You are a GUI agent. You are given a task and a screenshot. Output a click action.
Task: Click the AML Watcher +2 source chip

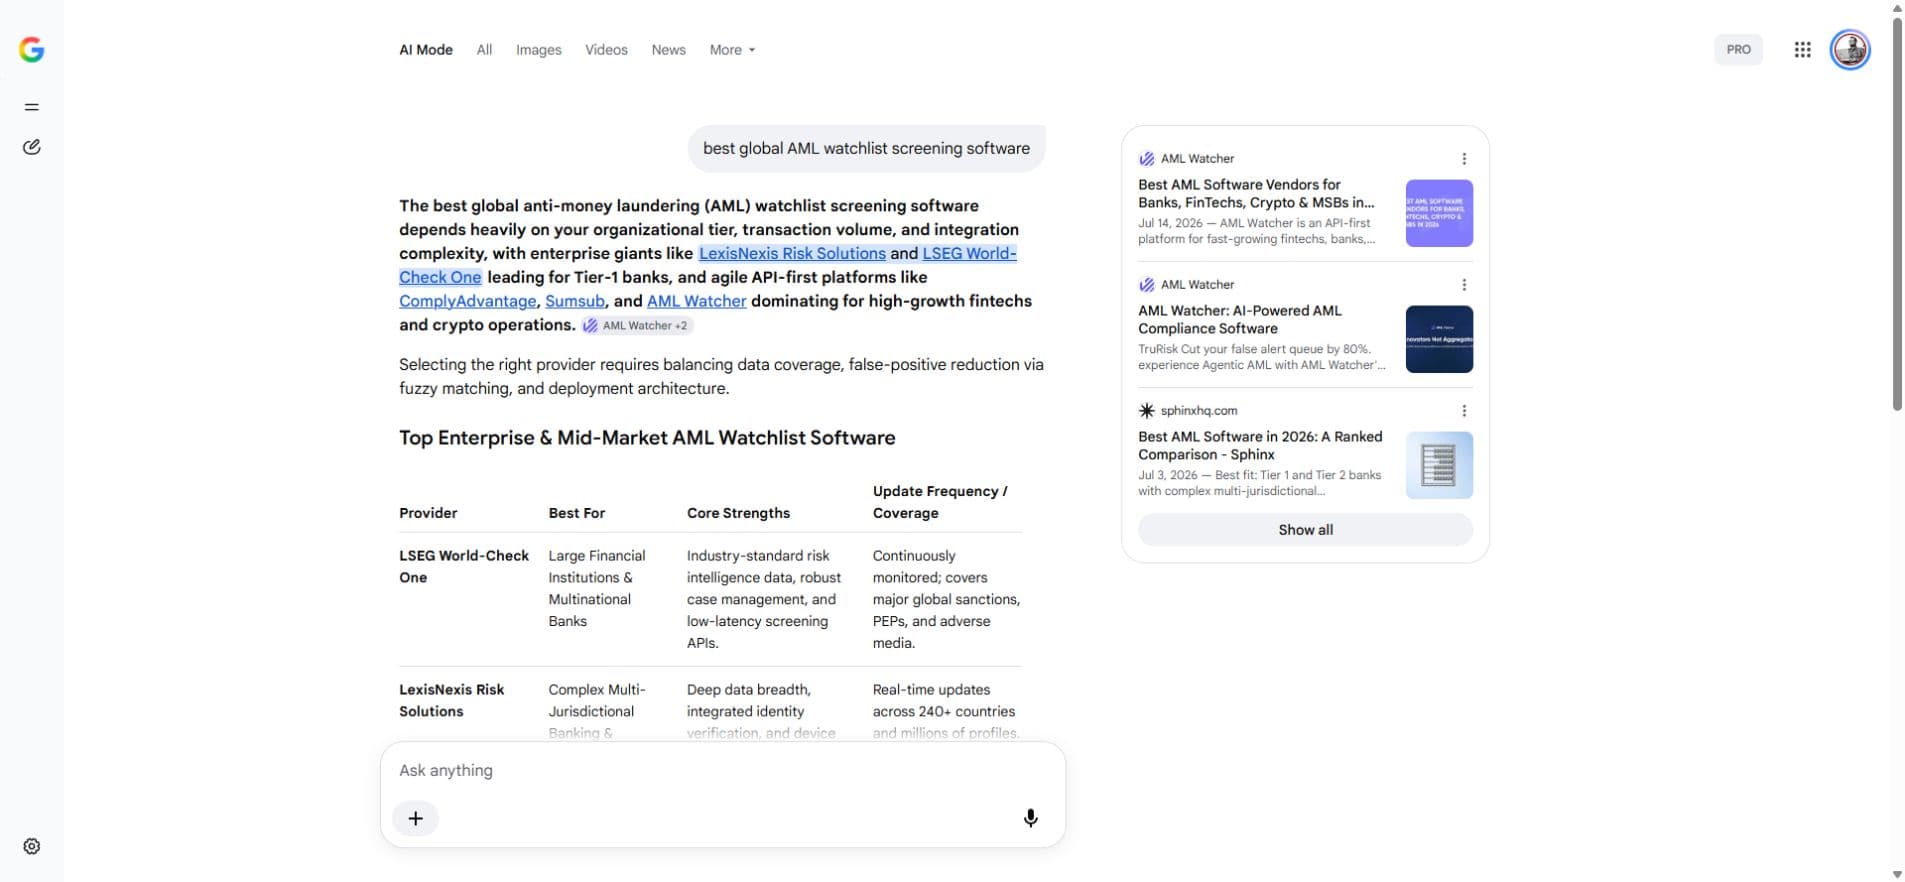(x=637, y=325)
